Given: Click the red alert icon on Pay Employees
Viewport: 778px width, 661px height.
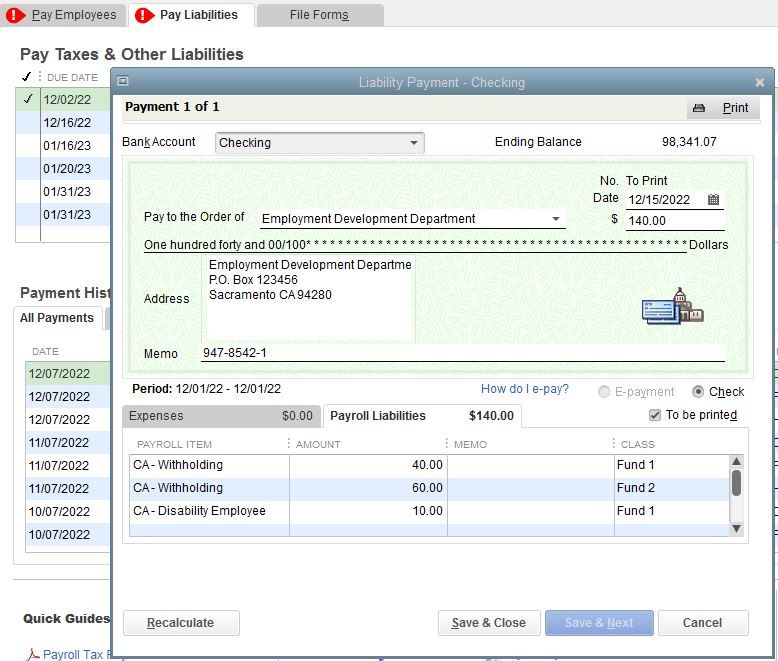Looking at the screenshot, I should click(15, 15).
